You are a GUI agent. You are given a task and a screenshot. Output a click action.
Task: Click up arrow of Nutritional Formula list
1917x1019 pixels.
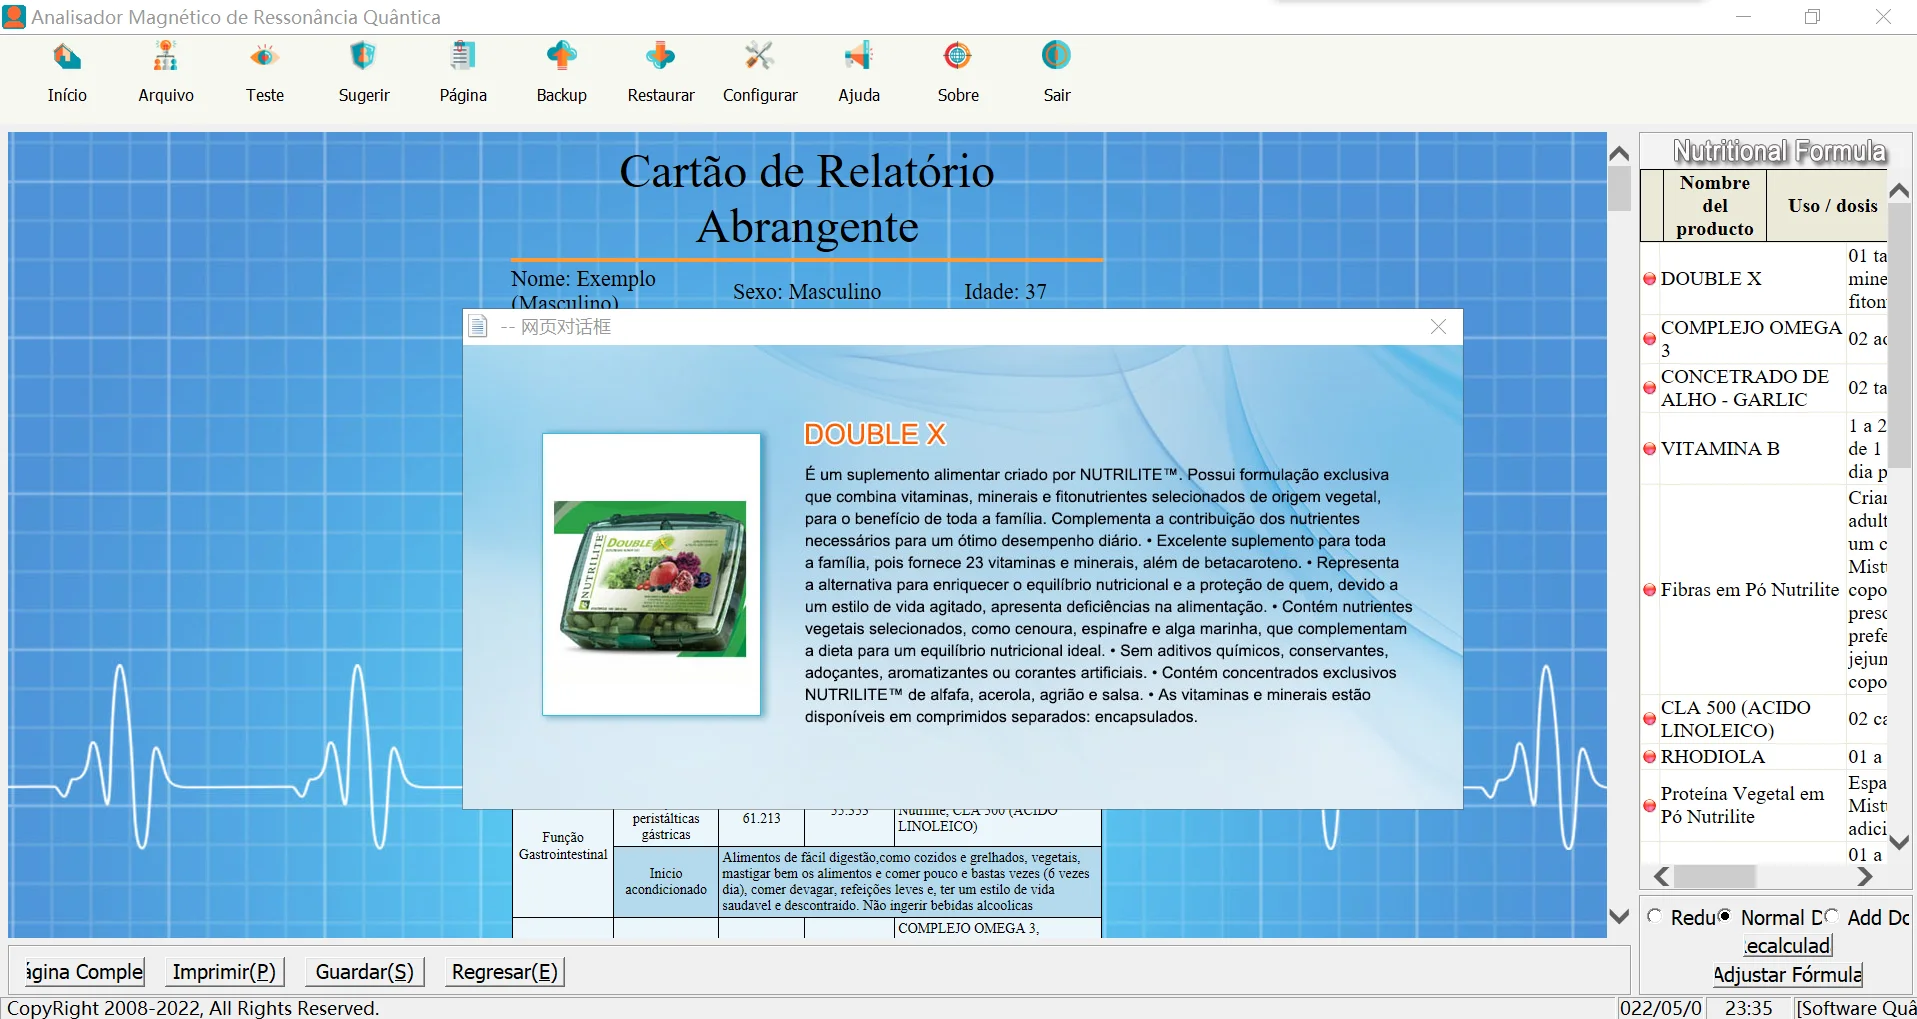tap(1899, 190)
